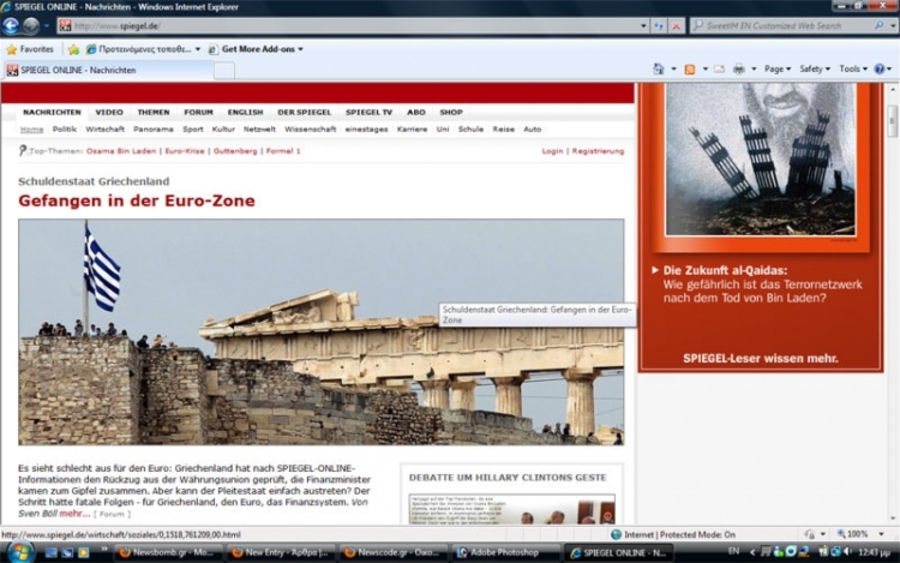This screenshot has height=563, width=900.
Task: Open the article's Forum link
Action: click(112, 514)
